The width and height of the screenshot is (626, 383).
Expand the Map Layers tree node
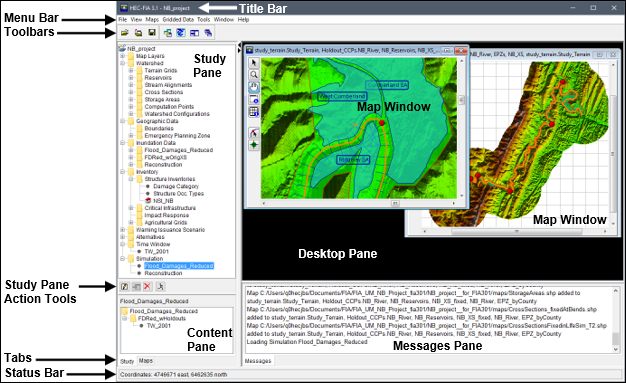(123, 56)
